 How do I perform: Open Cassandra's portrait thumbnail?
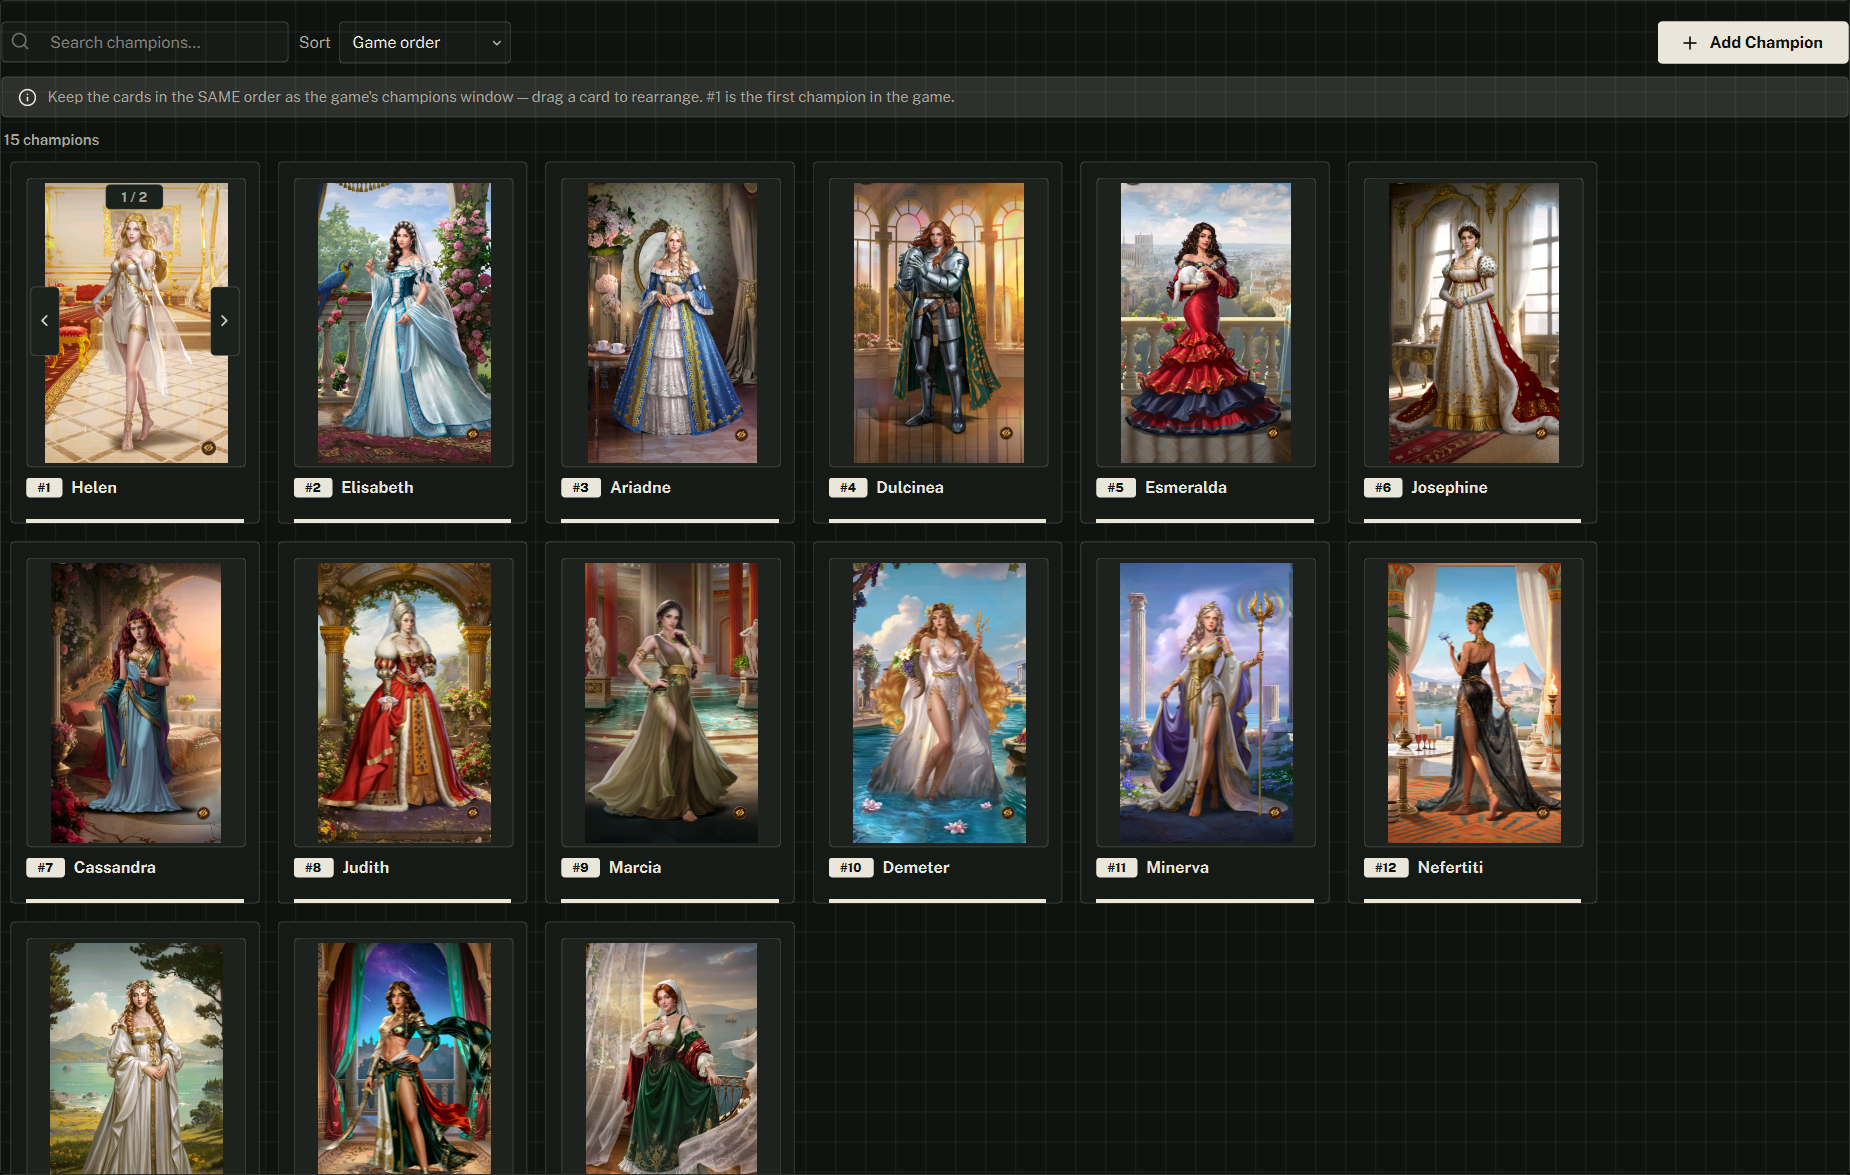pyautogui.click(x=136, y=703)
